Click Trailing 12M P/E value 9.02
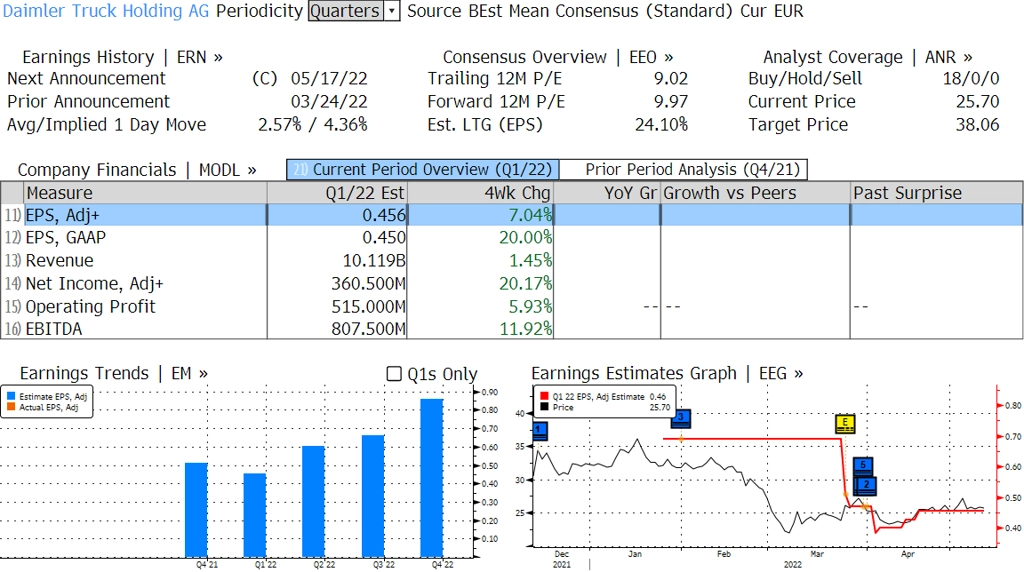Viewport: 1024px width, 572px height. point(671,79)
